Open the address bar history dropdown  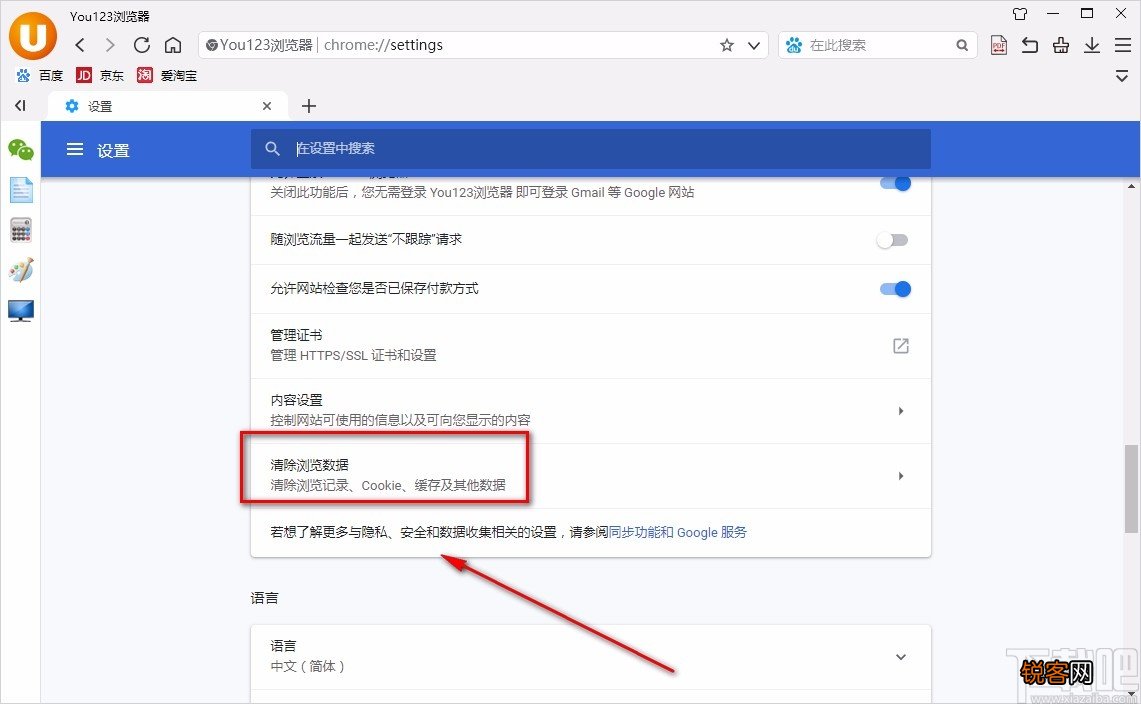click(x=755, y=45)
